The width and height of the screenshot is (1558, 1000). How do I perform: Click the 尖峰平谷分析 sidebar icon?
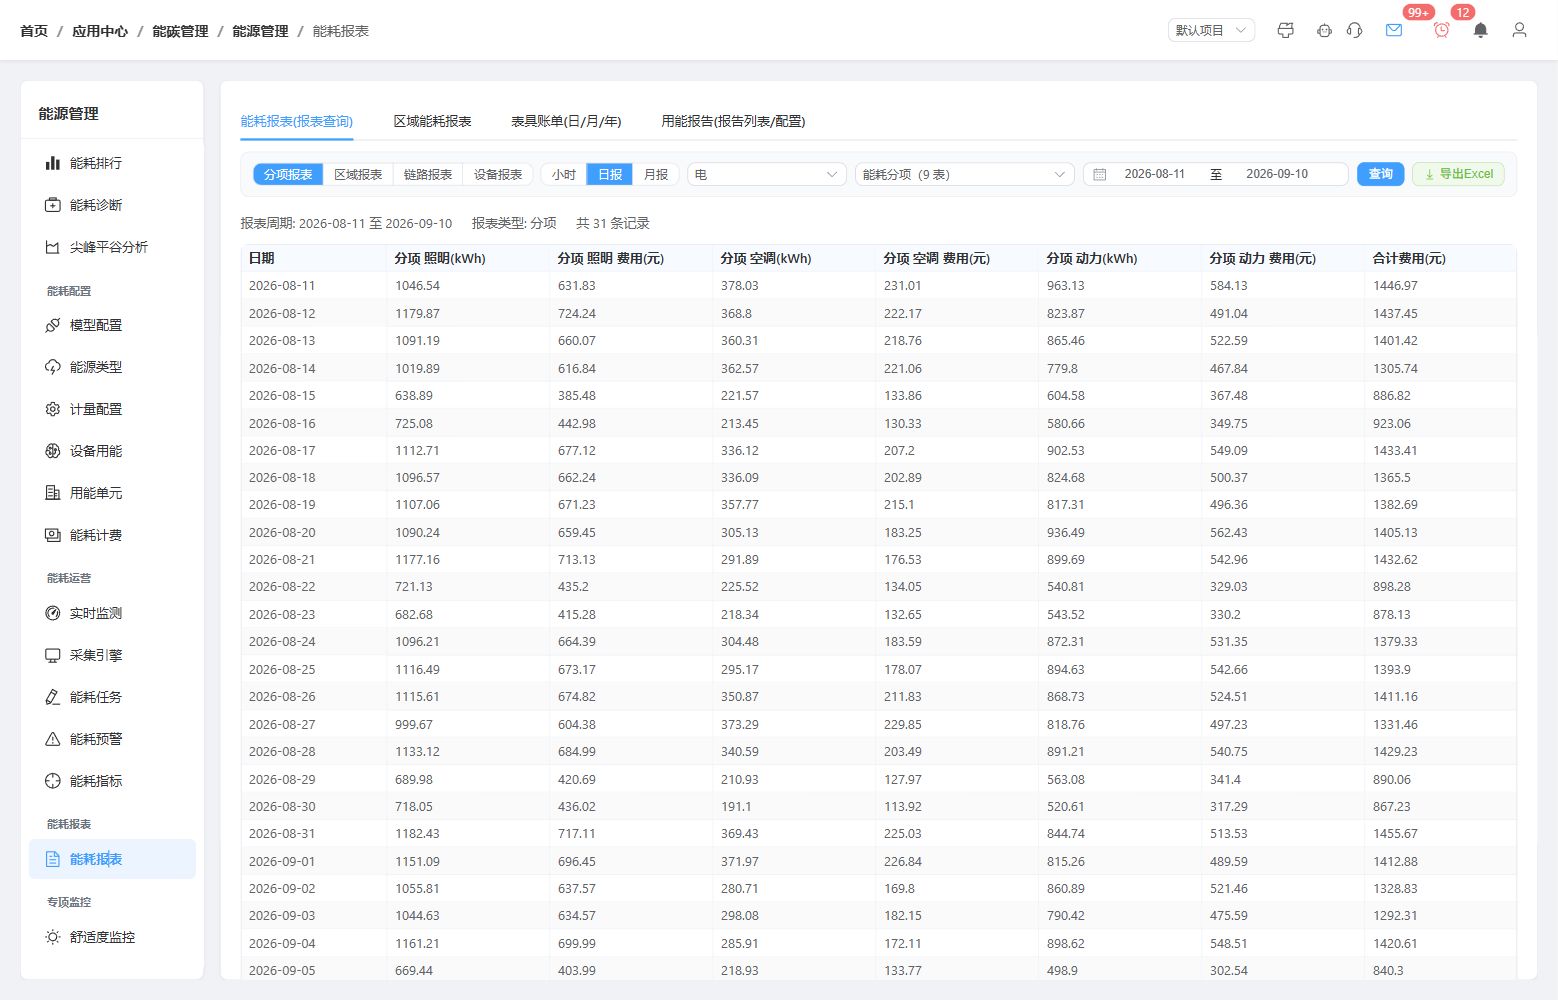click(53, 247)
